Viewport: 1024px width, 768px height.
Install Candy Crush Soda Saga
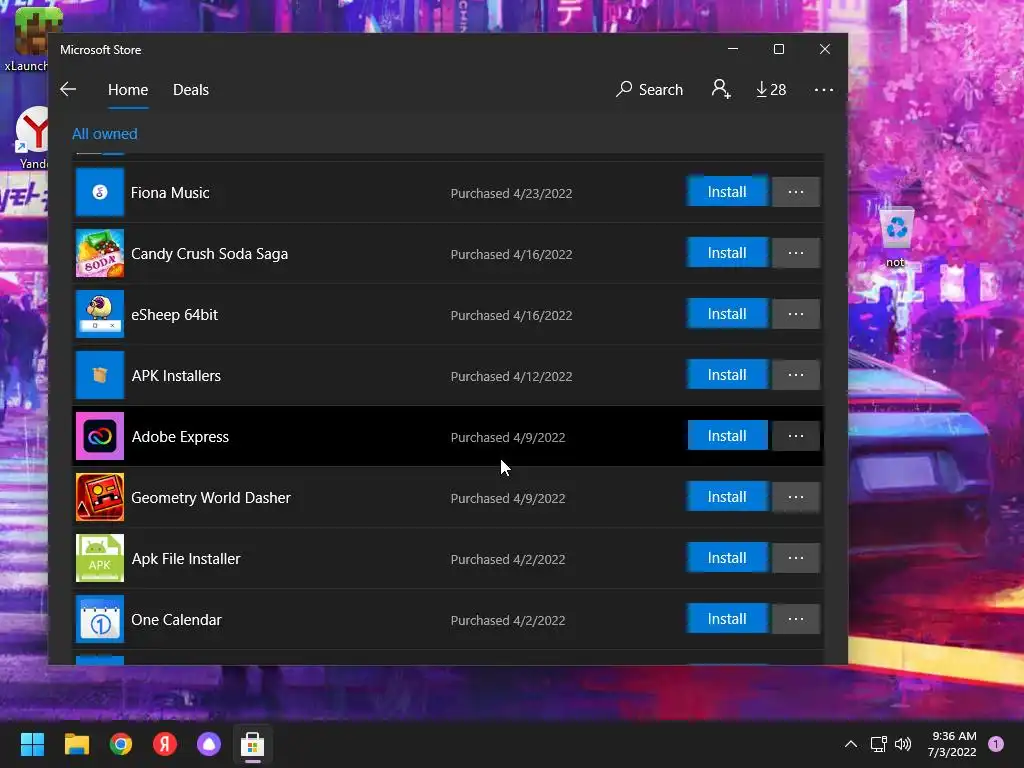click(x=728, y=253)
